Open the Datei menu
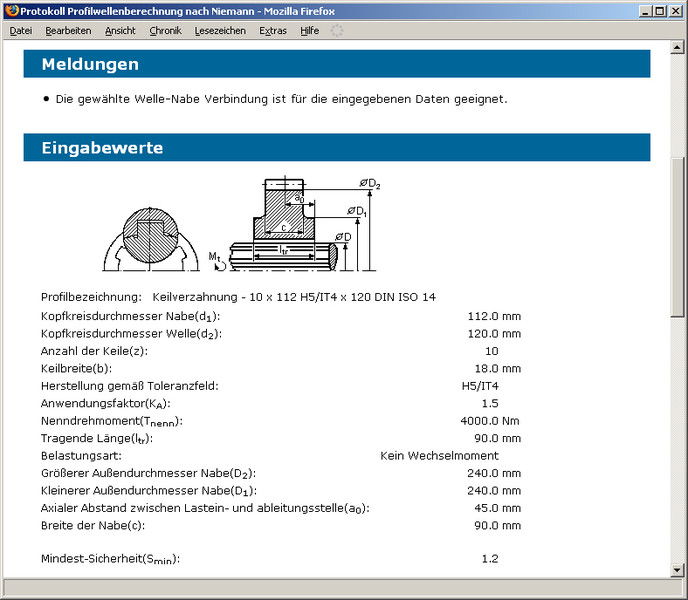This screenshot has height=600, width=688. coord(21,31)
